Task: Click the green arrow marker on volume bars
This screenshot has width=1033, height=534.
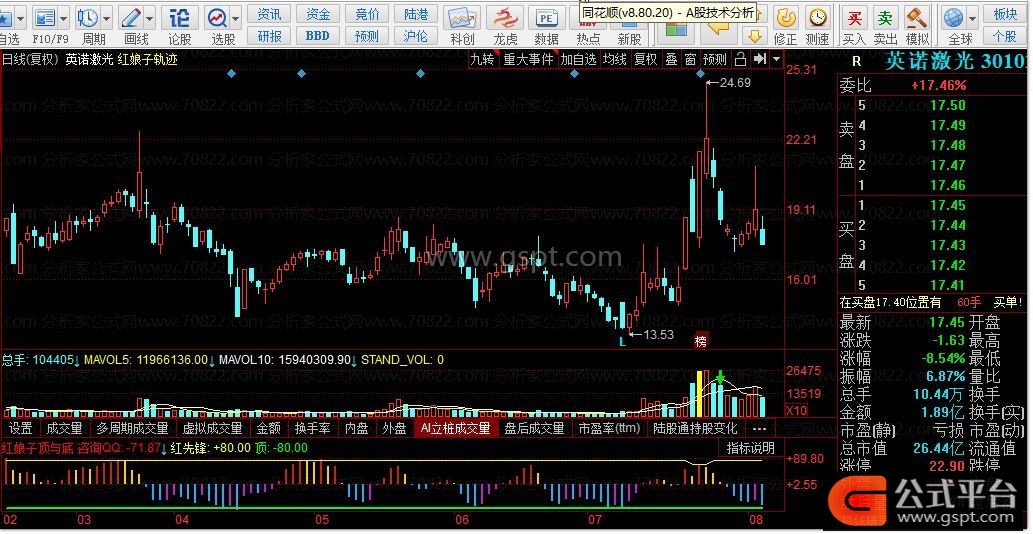Action: pos(721,377)
